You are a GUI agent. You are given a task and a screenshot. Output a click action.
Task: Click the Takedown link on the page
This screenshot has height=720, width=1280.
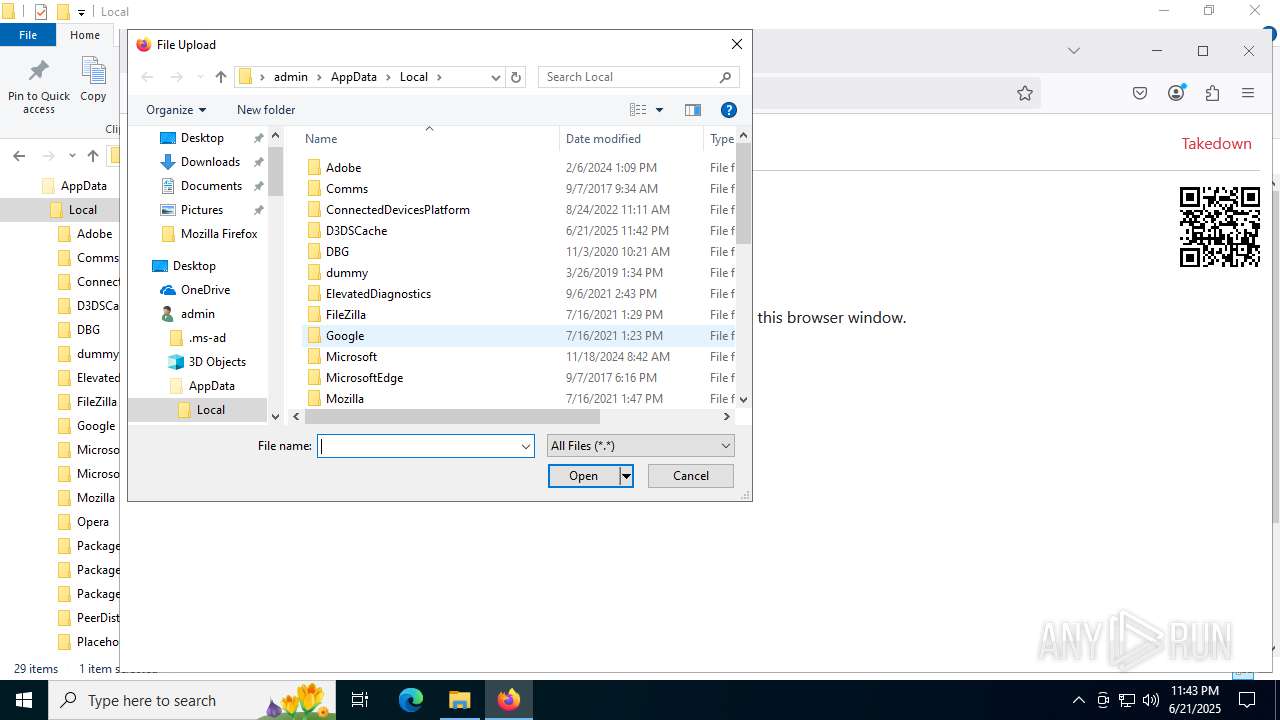pyautogui.click(x=1216, y=144)
